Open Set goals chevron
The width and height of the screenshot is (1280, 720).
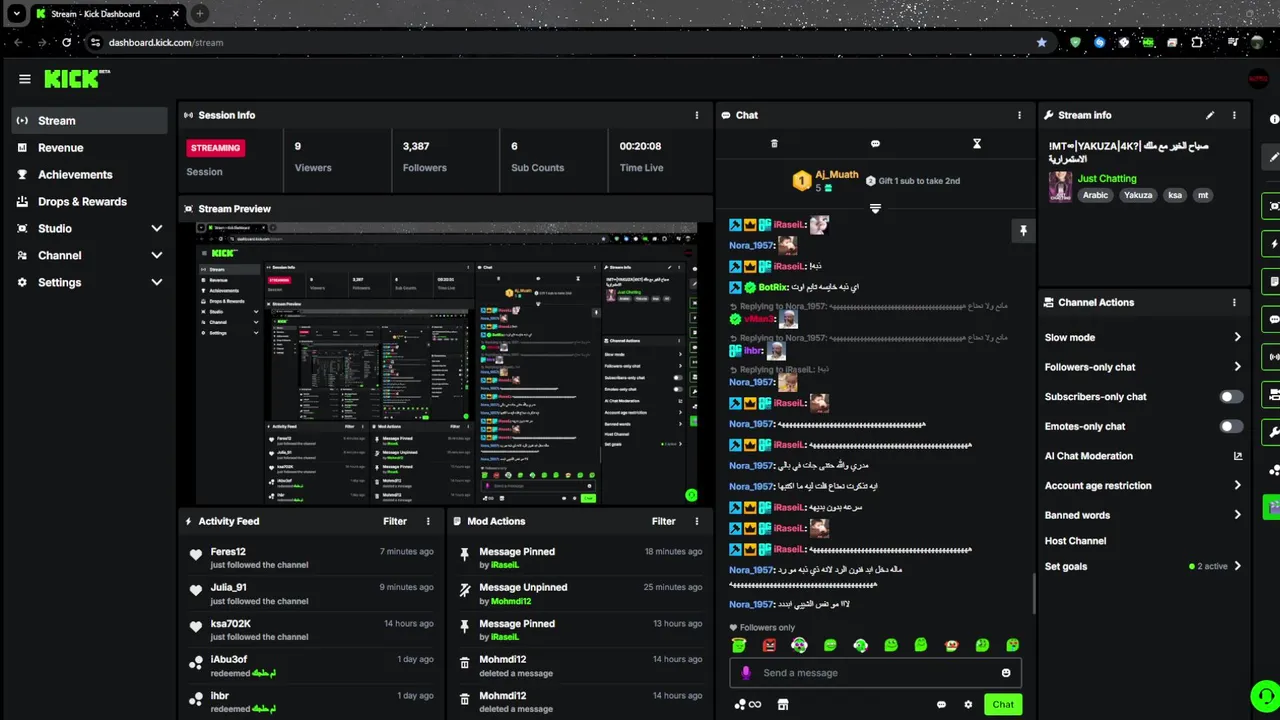1237,566
